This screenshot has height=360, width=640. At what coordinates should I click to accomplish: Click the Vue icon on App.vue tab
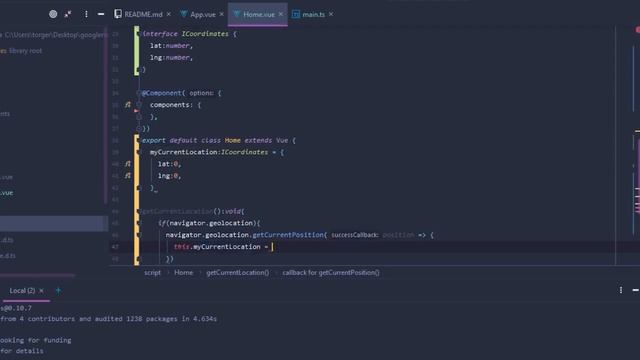[184, 14]
